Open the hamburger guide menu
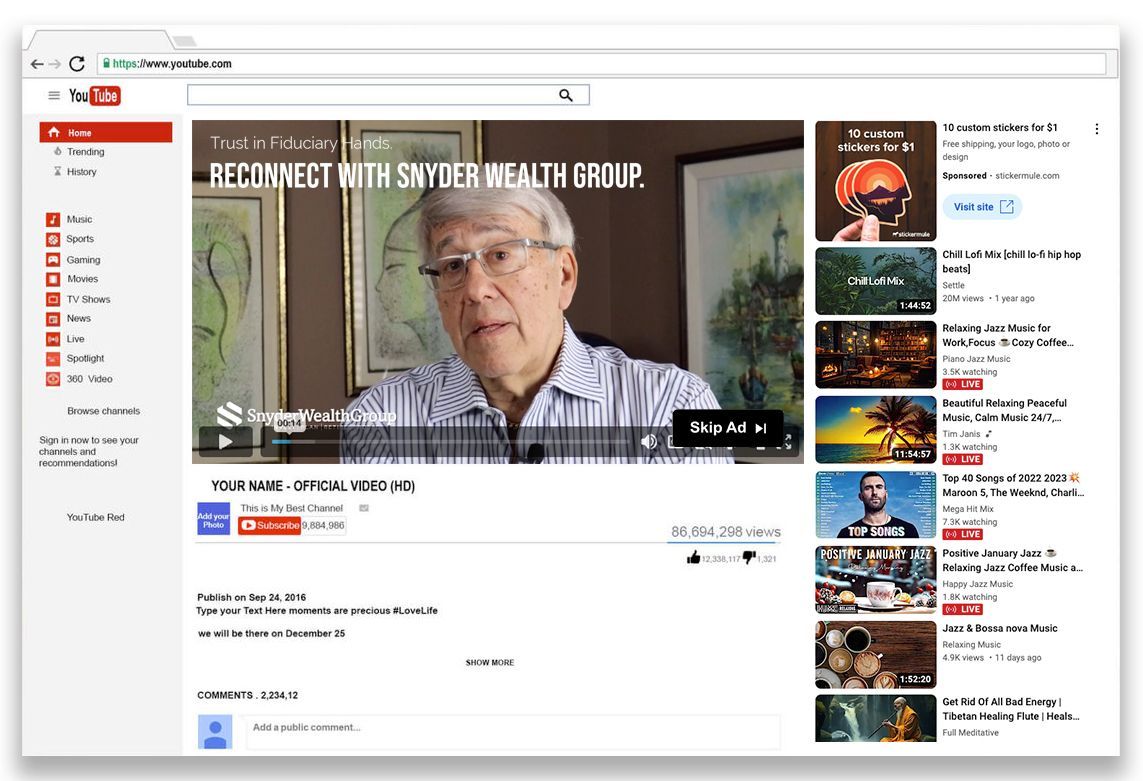Viewport: 1143px width, 781px height. (54, 96)
